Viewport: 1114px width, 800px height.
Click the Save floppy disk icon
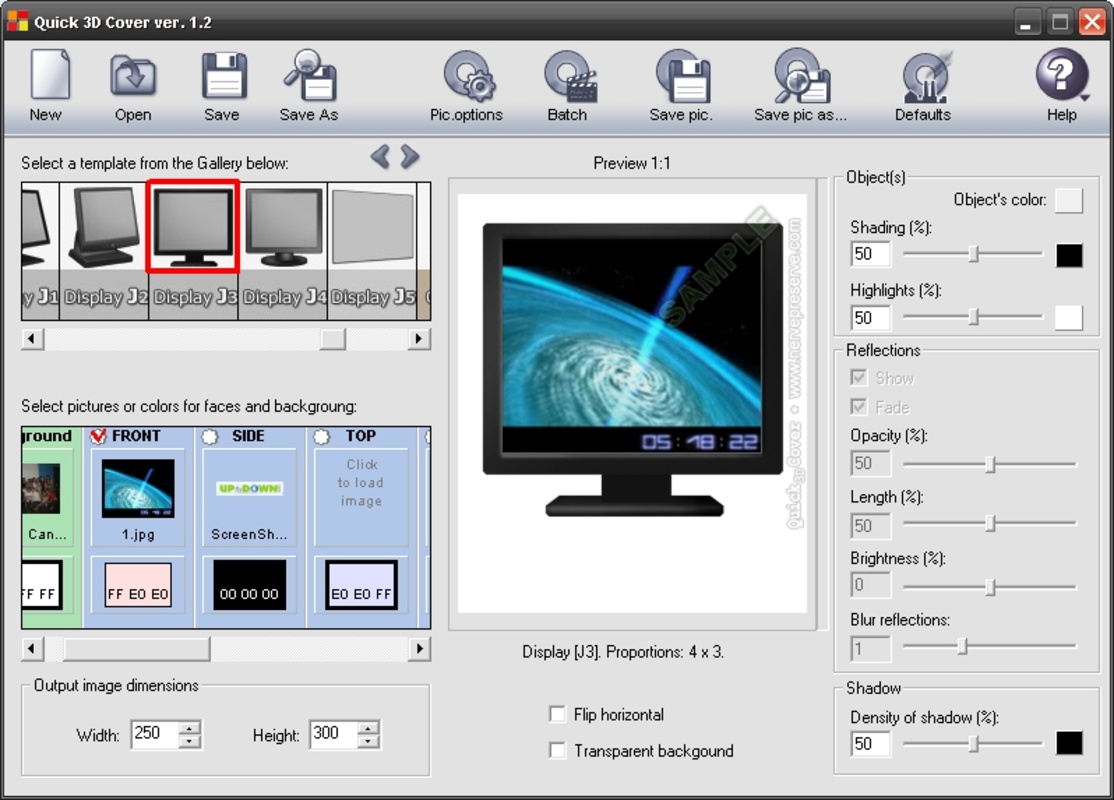click(x=222, y=77)
